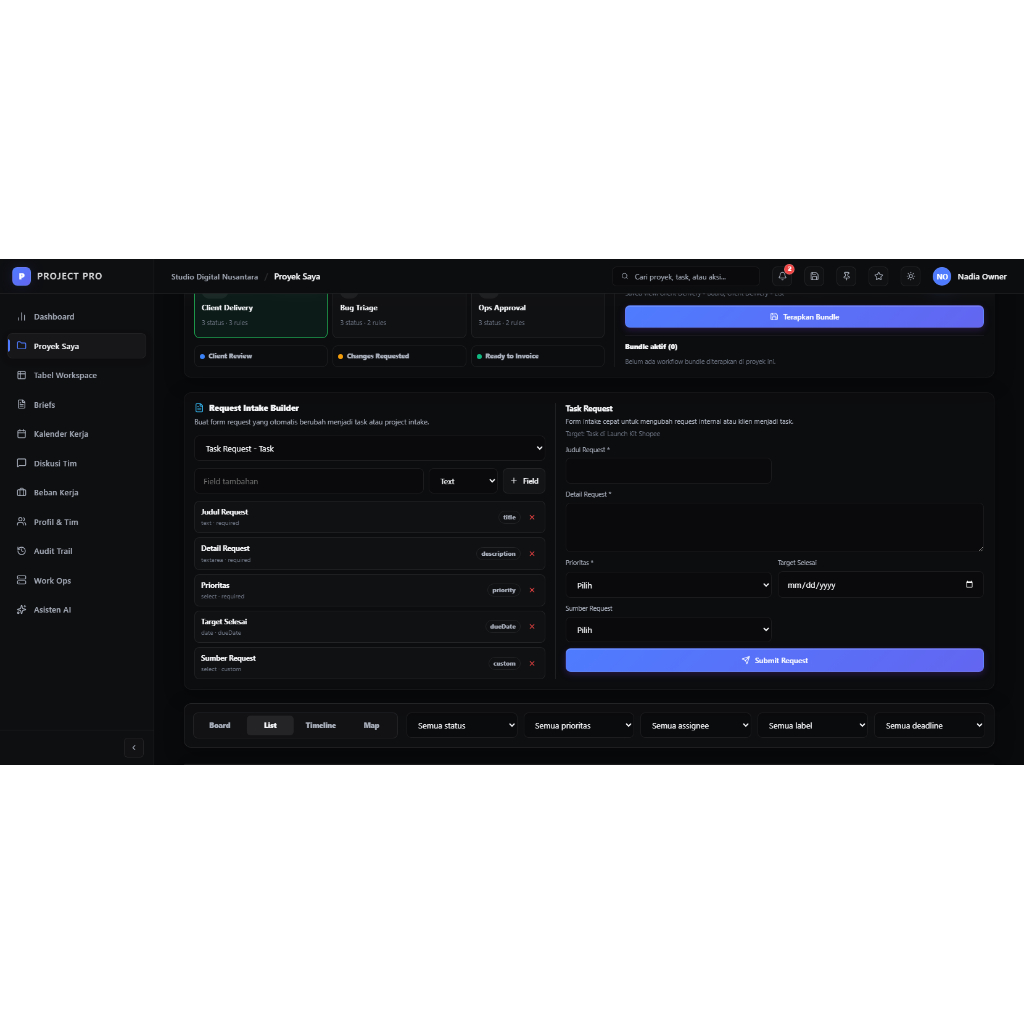The image size is (1024, 1024).
Task: Remove the Judul Request field
Action: pos(532,517)
